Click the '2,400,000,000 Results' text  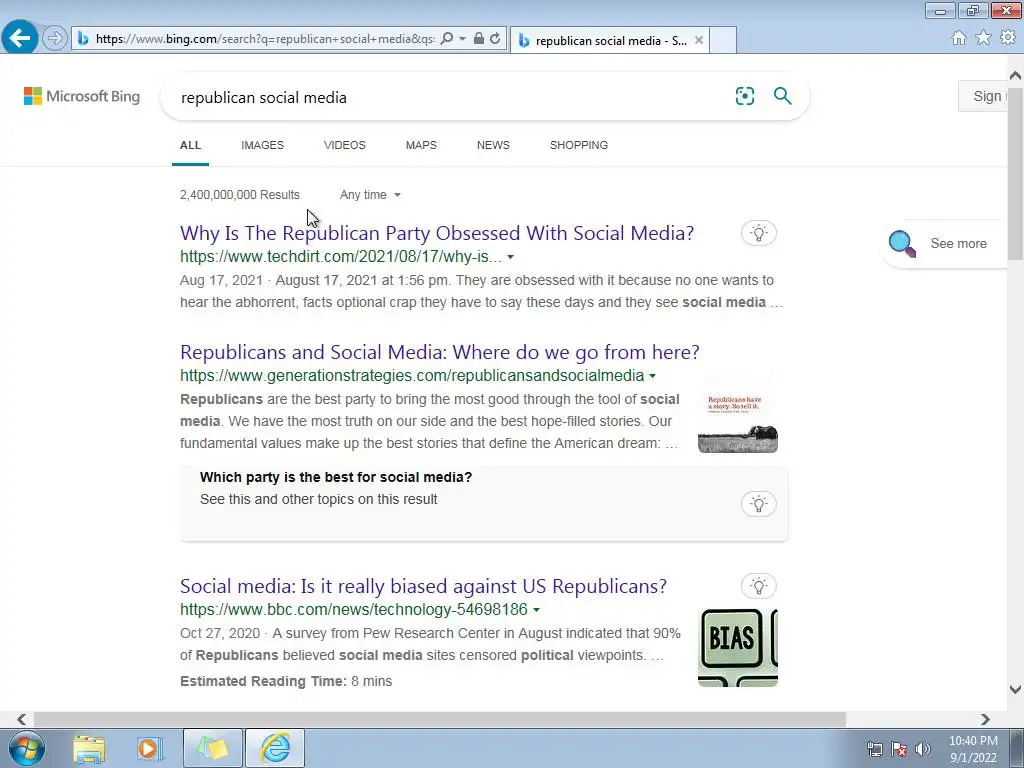240,195
